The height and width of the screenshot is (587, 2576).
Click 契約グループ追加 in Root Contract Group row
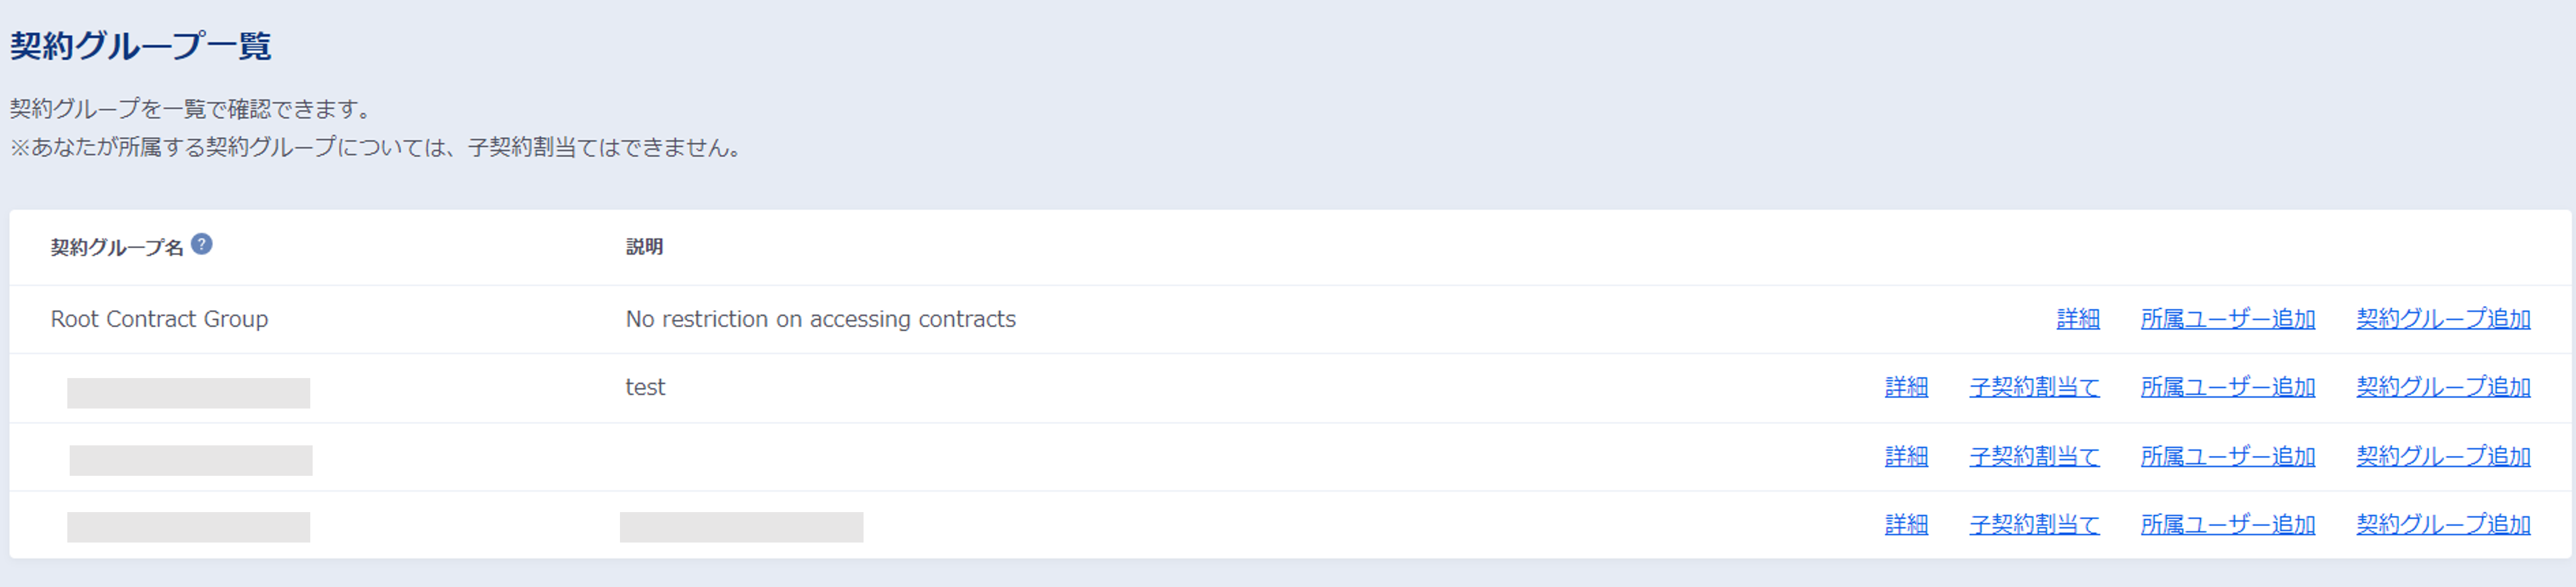2442,319
